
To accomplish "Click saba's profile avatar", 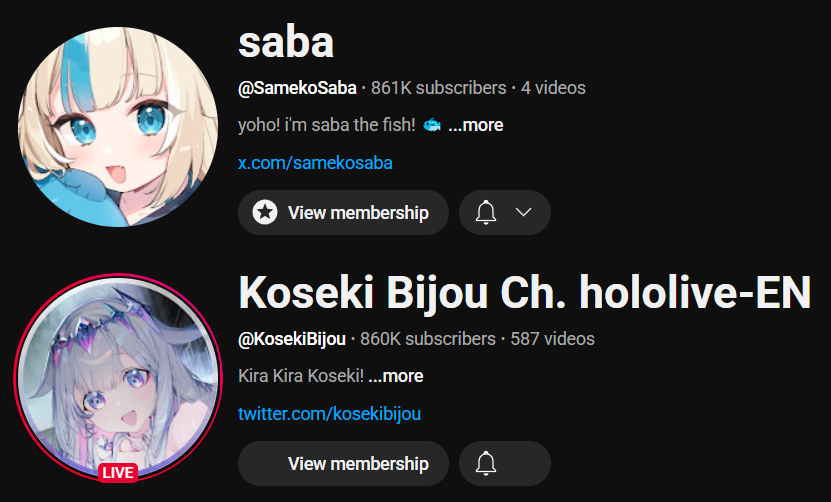I will [x=118, y=127].
